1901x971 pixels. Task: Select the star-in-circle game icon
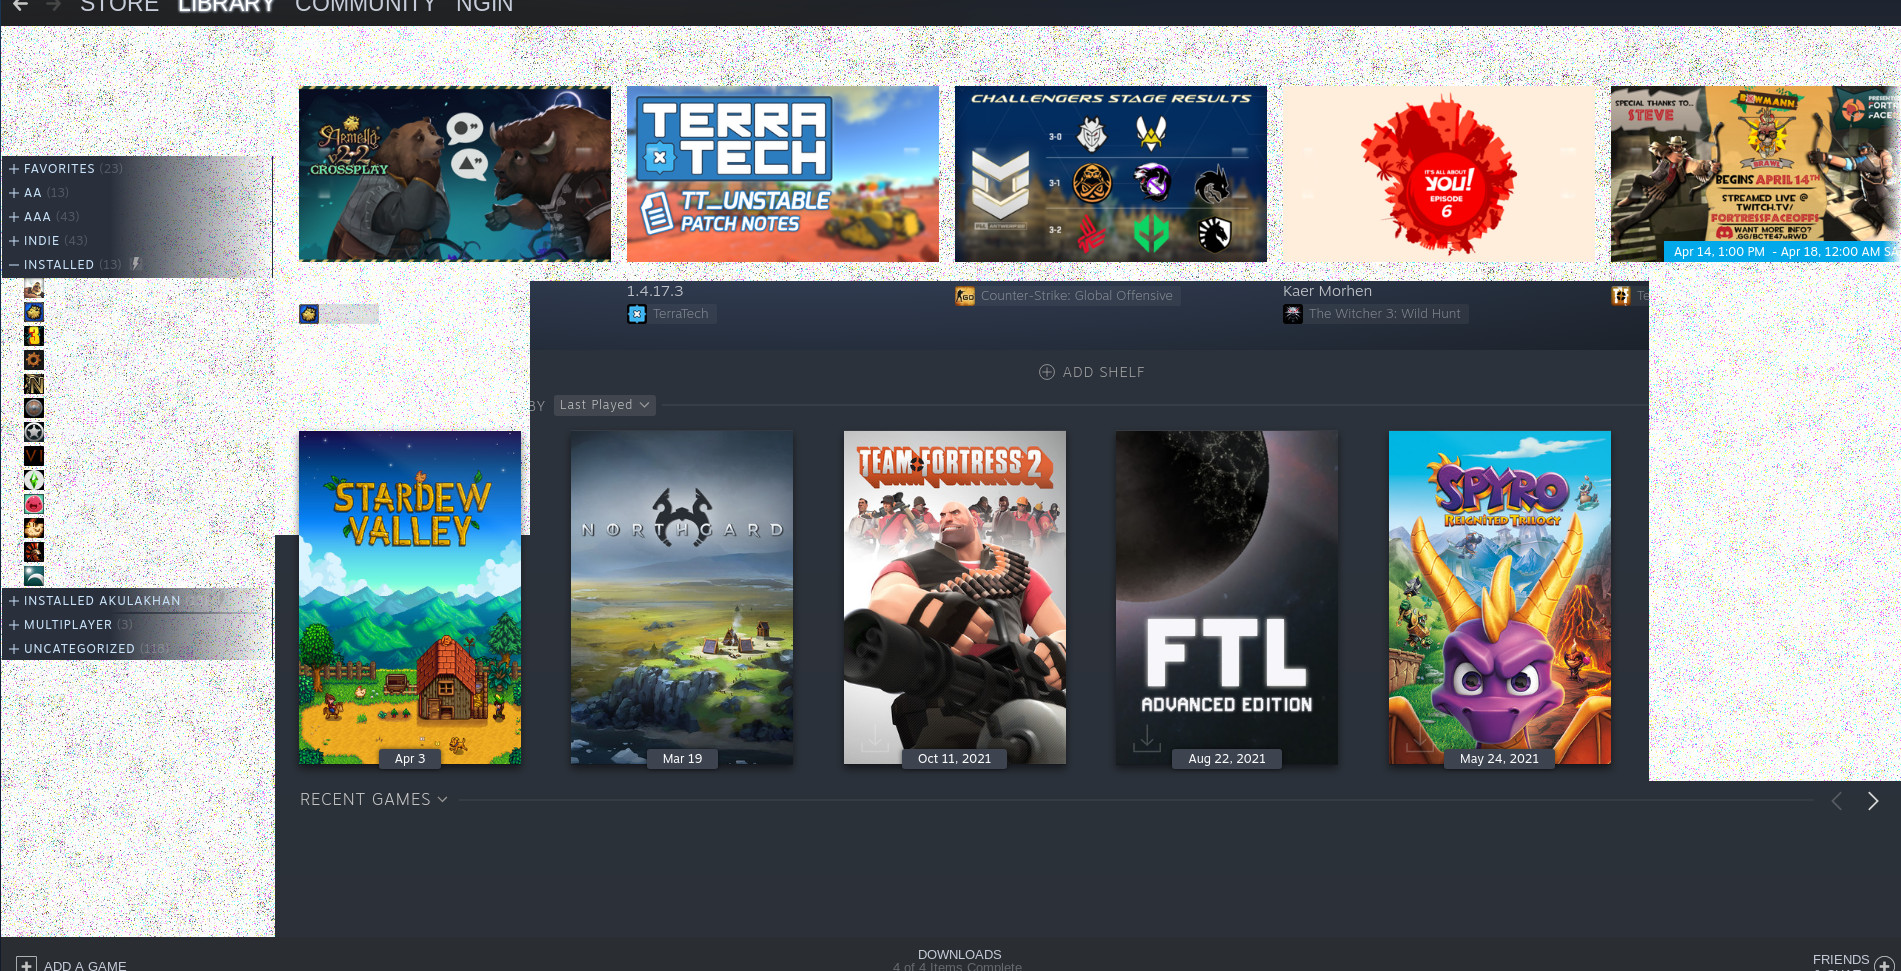point(34,432)
